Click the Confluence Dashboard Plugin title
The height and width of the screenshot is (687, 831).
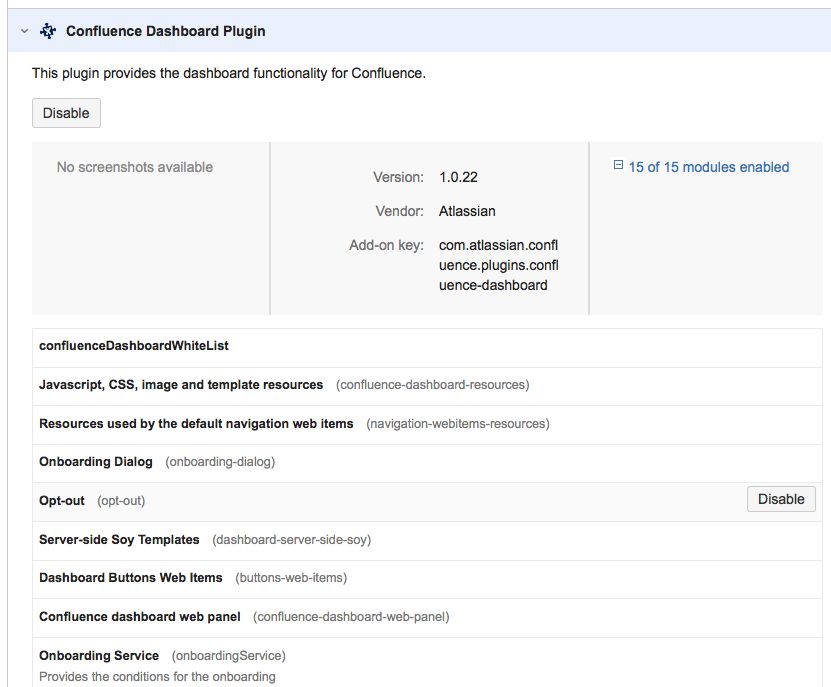point(165,31)
